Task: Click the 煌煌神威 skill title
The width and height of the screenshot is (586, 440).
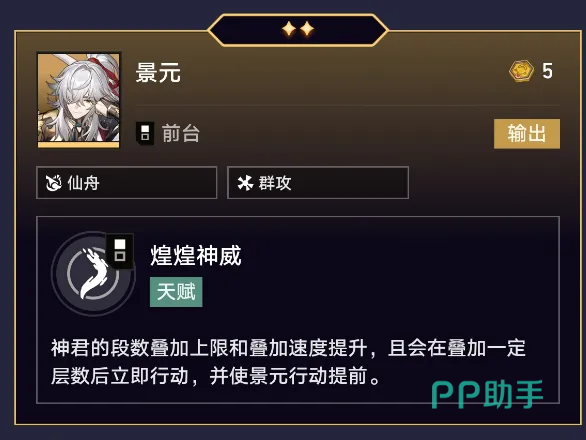Action: pos(196,256)
